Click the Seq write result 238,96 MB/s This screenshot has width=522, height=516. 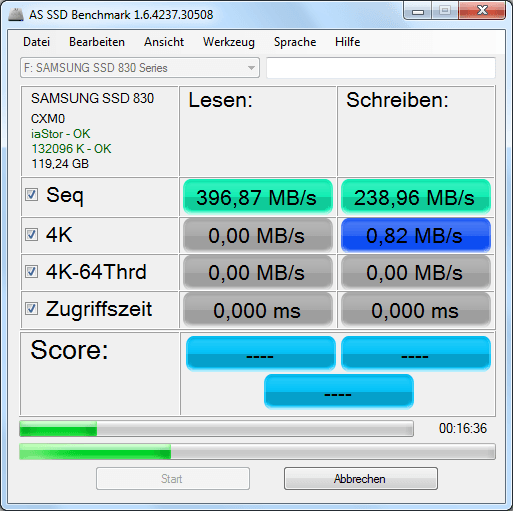click(x=416, y=197)
